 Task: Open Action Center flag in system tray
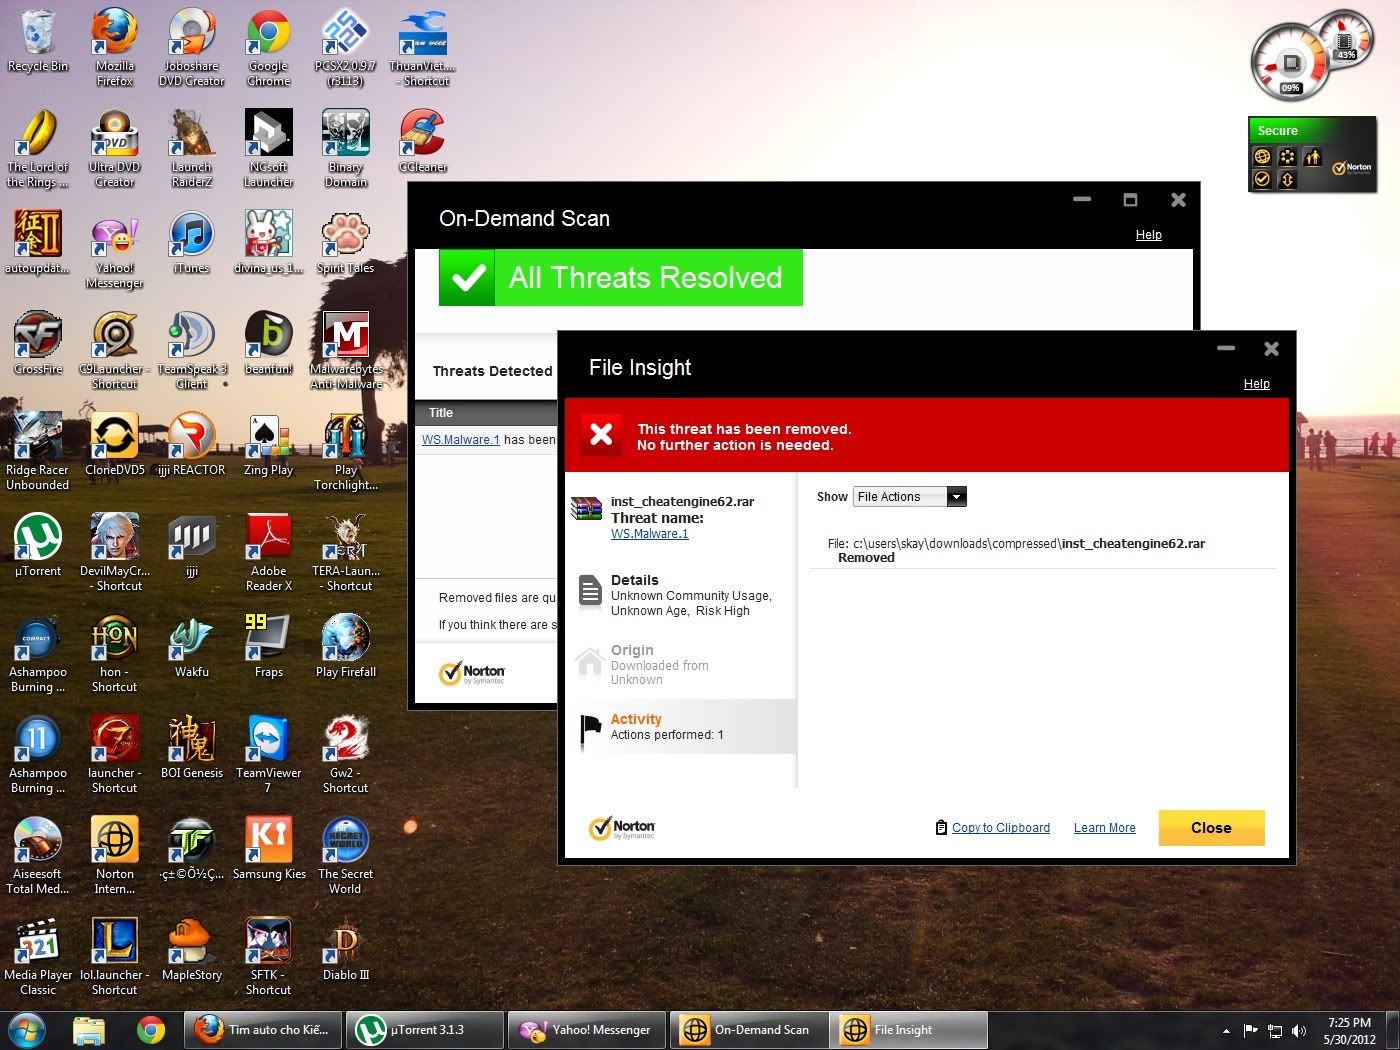point(1250,1031)
